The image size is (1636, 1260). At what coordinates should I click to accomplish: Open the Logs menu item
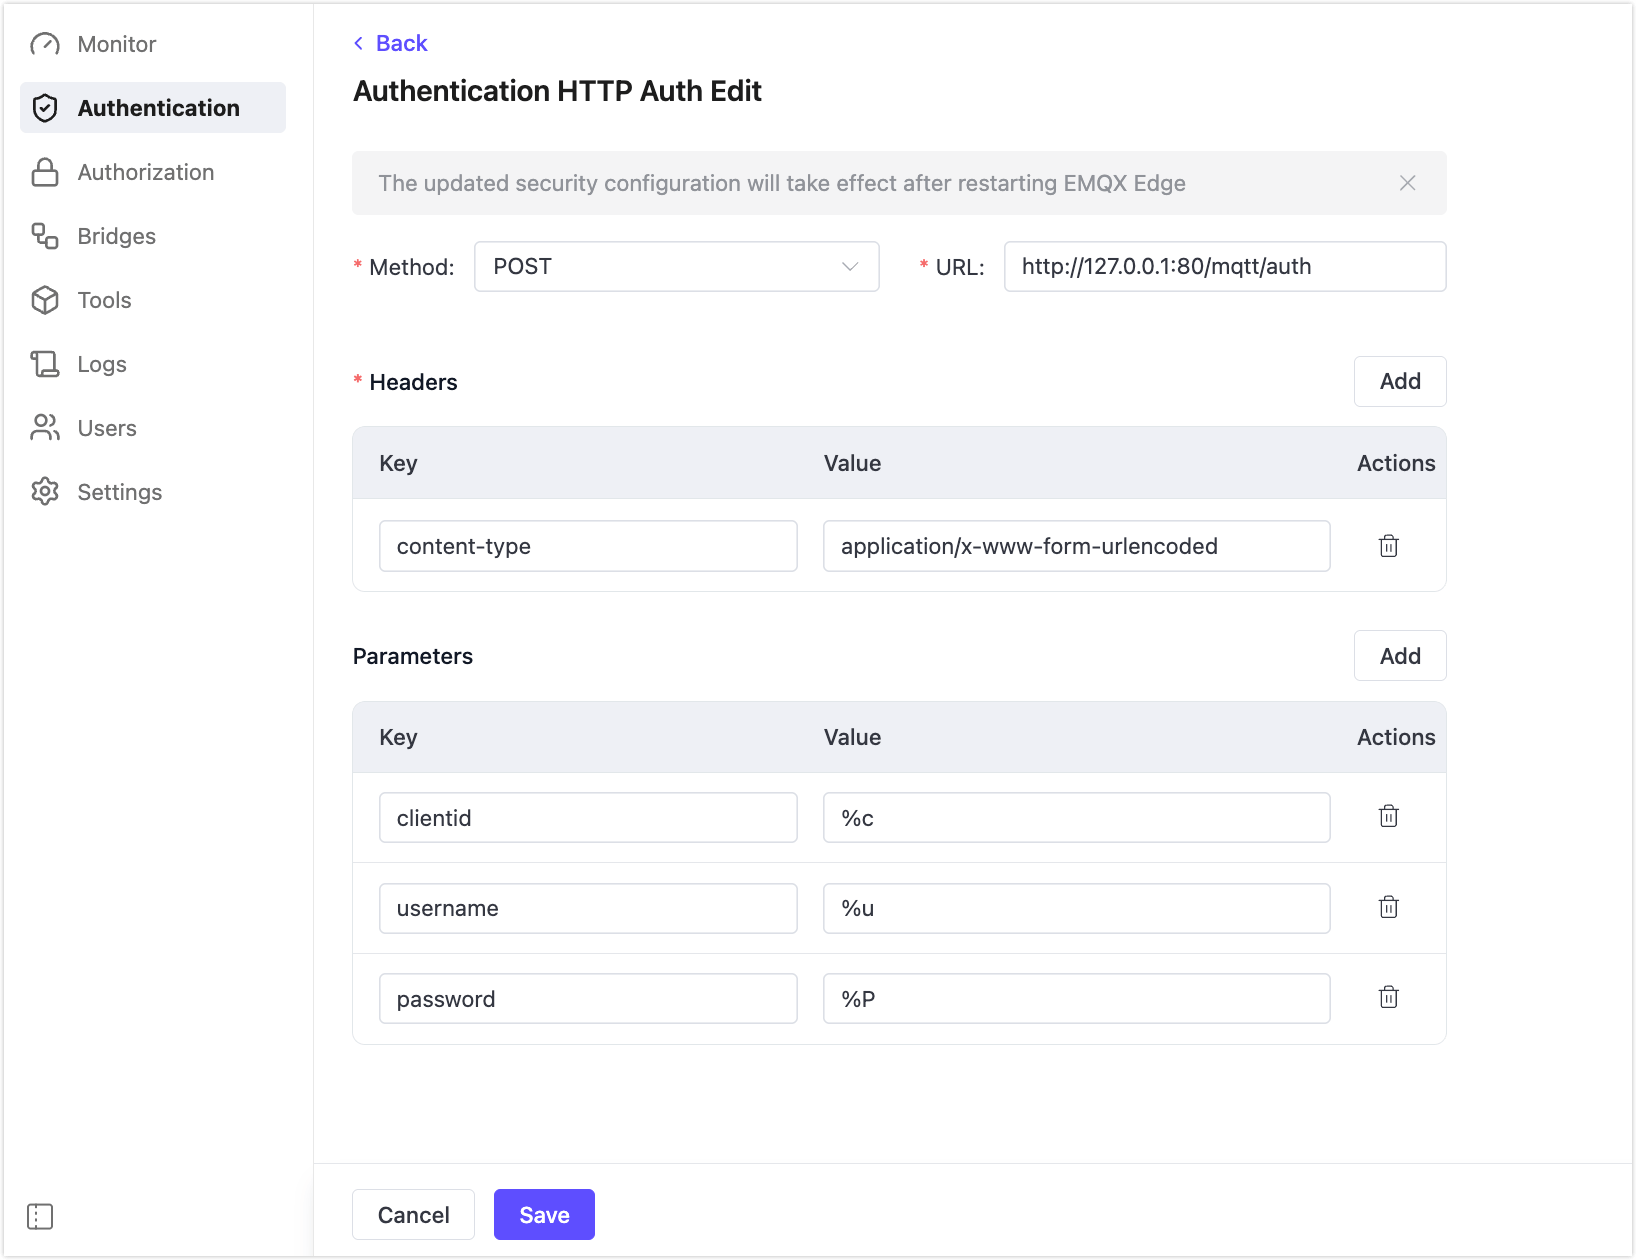click(102, 364)
